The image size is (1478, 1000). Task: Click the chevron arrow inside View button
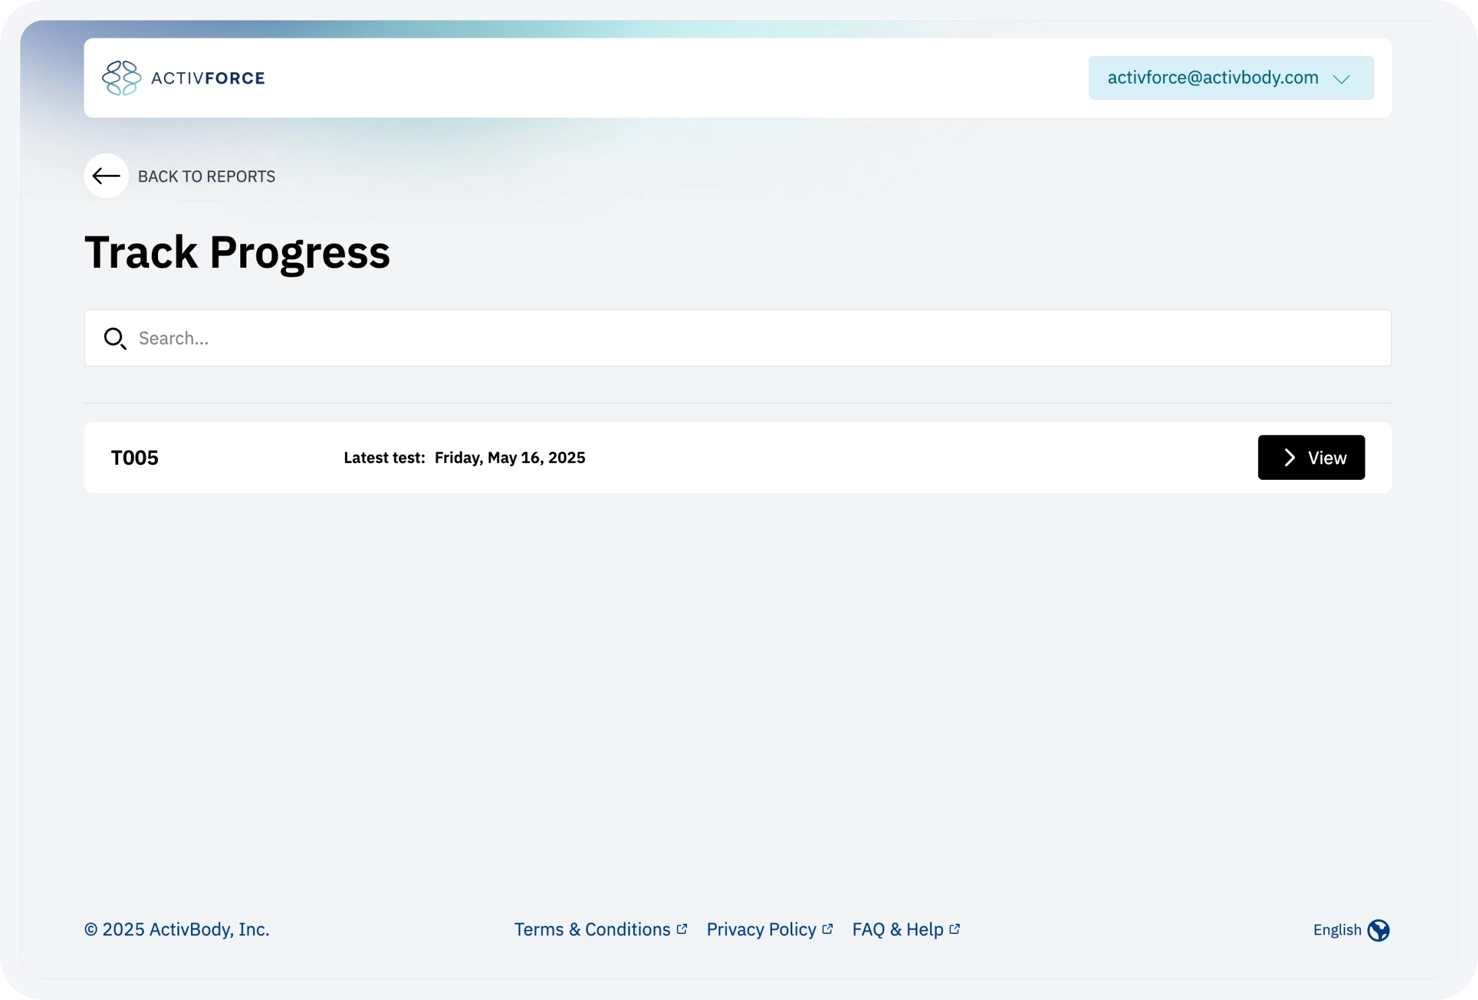click(x=1289, y=458)
